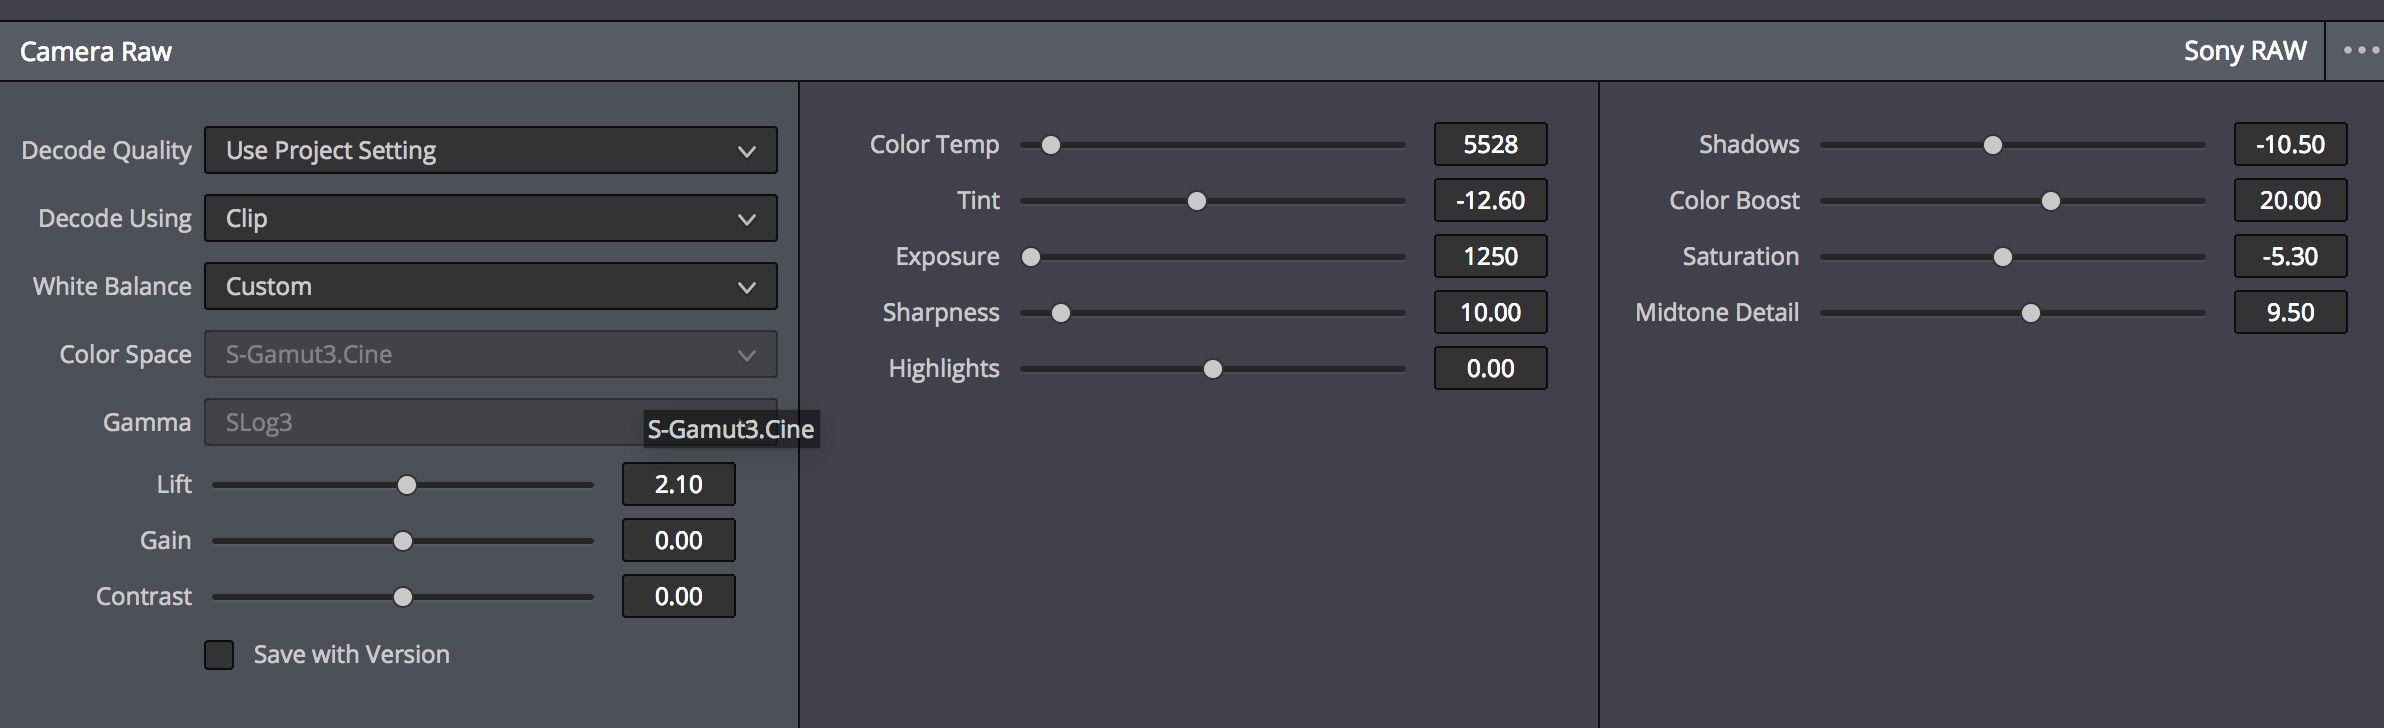The width and height of the screenshot is (2384, 728).
Task: Click the Contrast value field
Action: point(678,596)
